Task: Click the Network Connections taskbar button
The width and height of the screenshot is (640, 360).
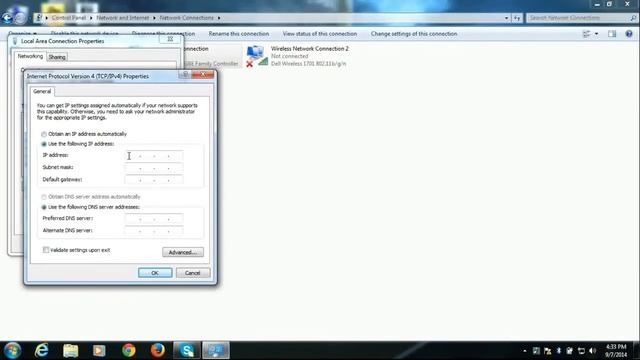Action: 216,351
